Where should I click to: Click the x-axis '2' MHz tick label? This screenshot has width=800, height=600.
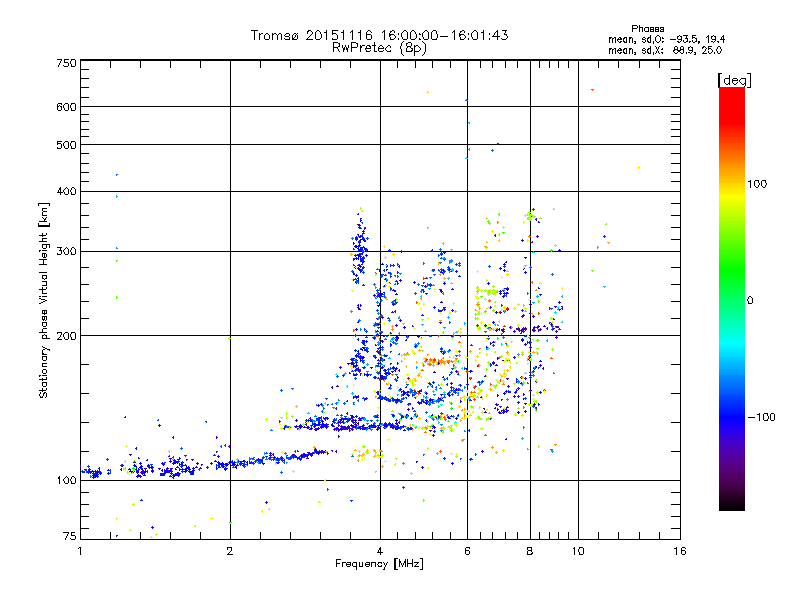click(230, 551)
